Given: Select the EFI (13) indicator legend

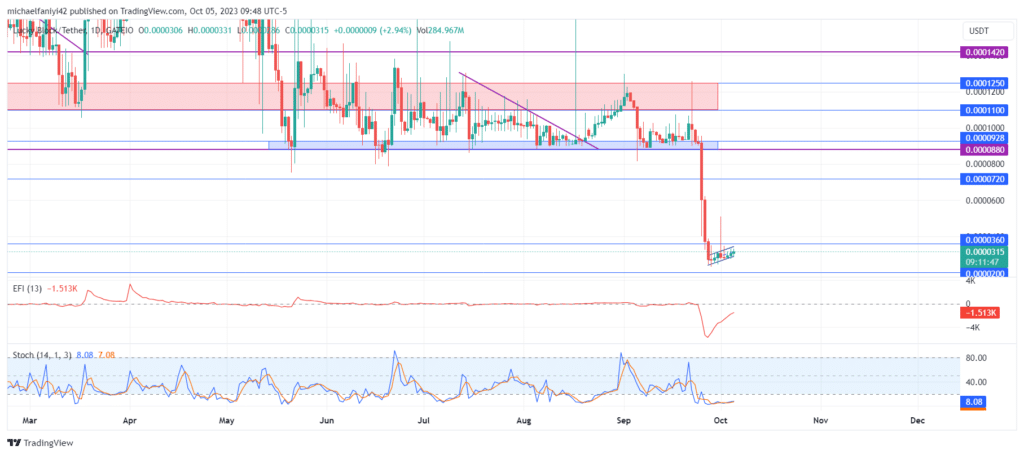Looking at the screenshot, I should tap(47, 289).
